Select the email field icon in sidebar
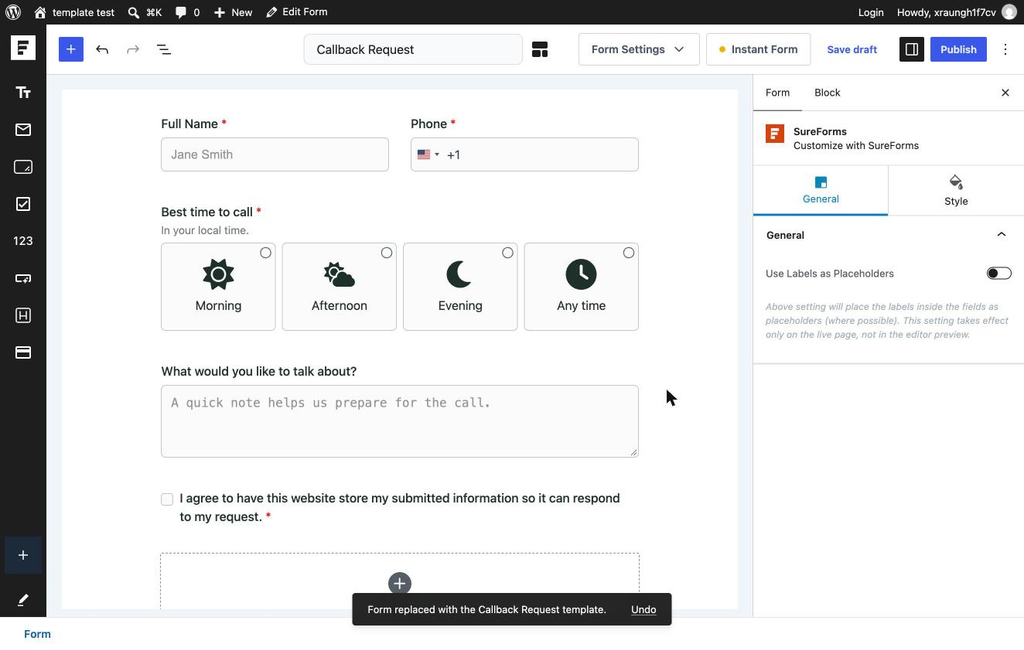The width and height of the screenshot is (1024, 650). (x=23, y=130)
